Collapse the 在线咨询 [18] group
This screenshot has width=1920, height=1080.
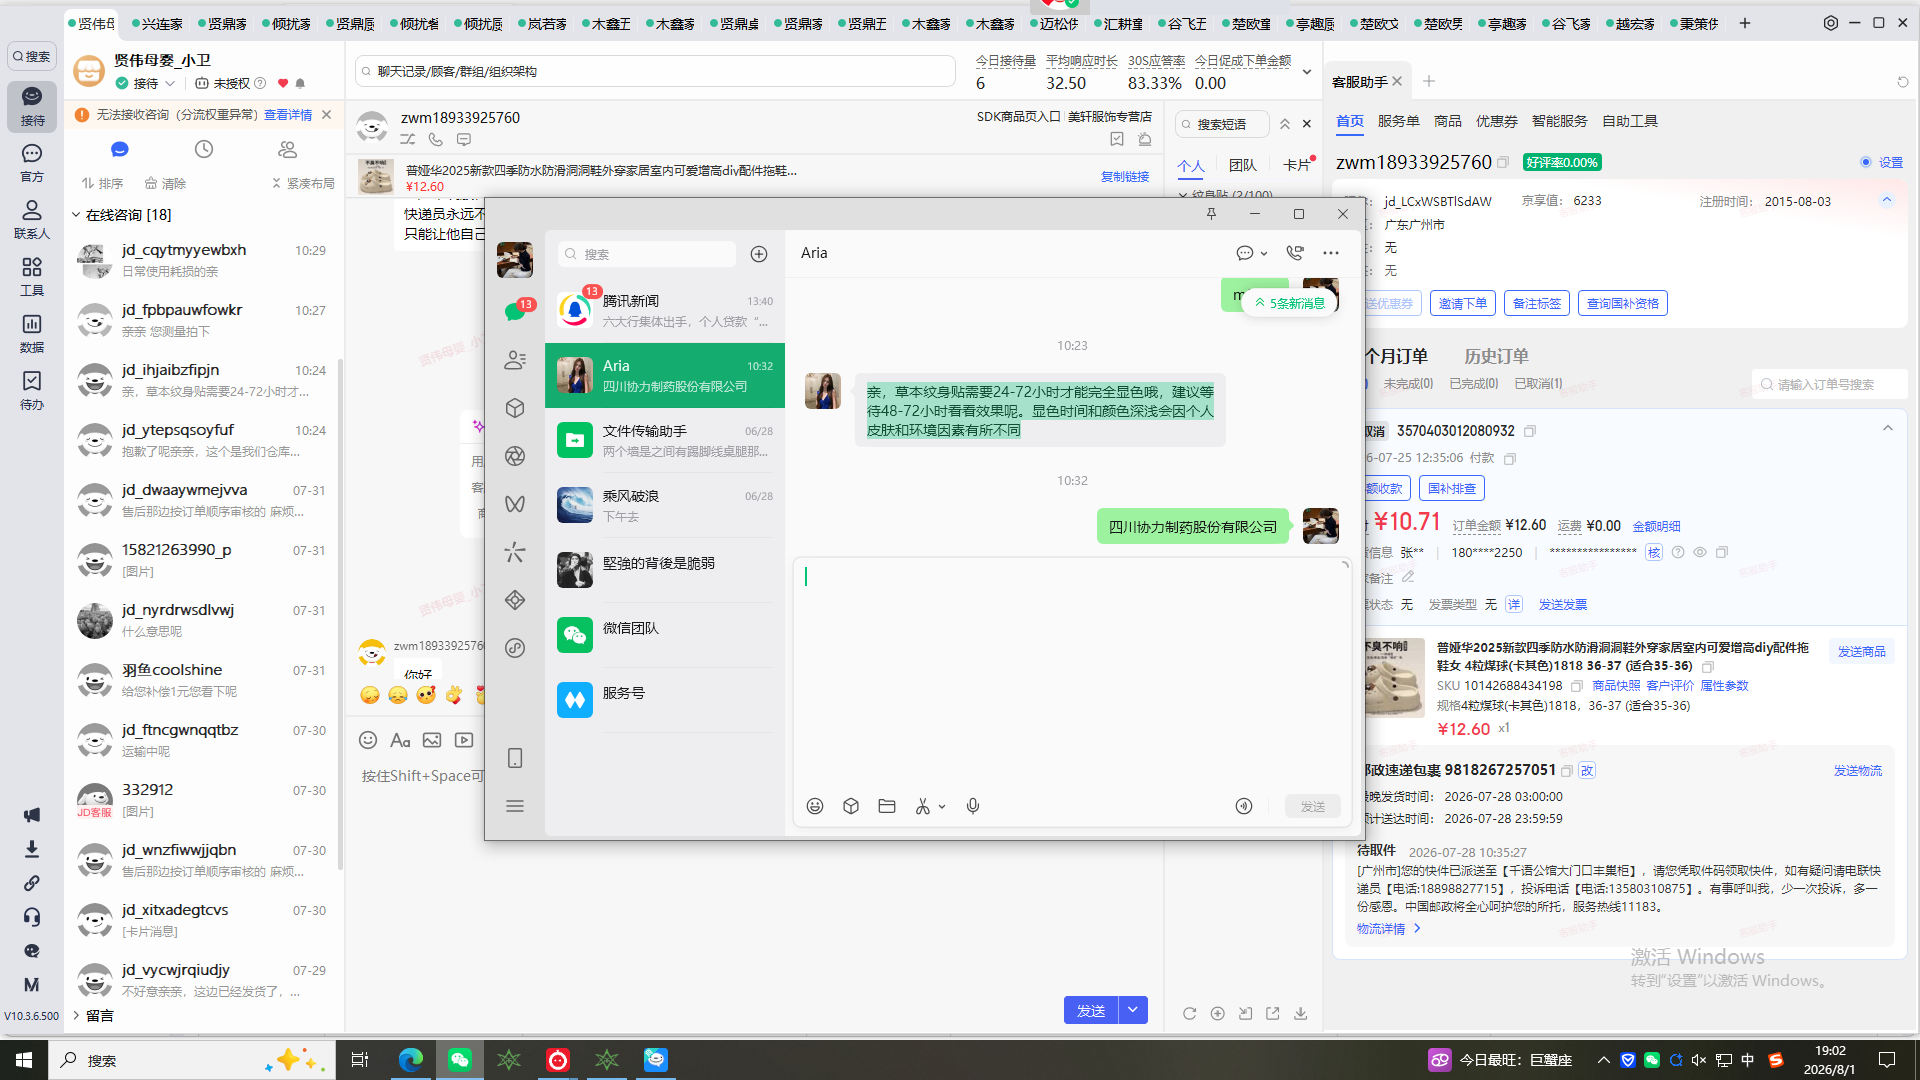click(x=76, y=215)
